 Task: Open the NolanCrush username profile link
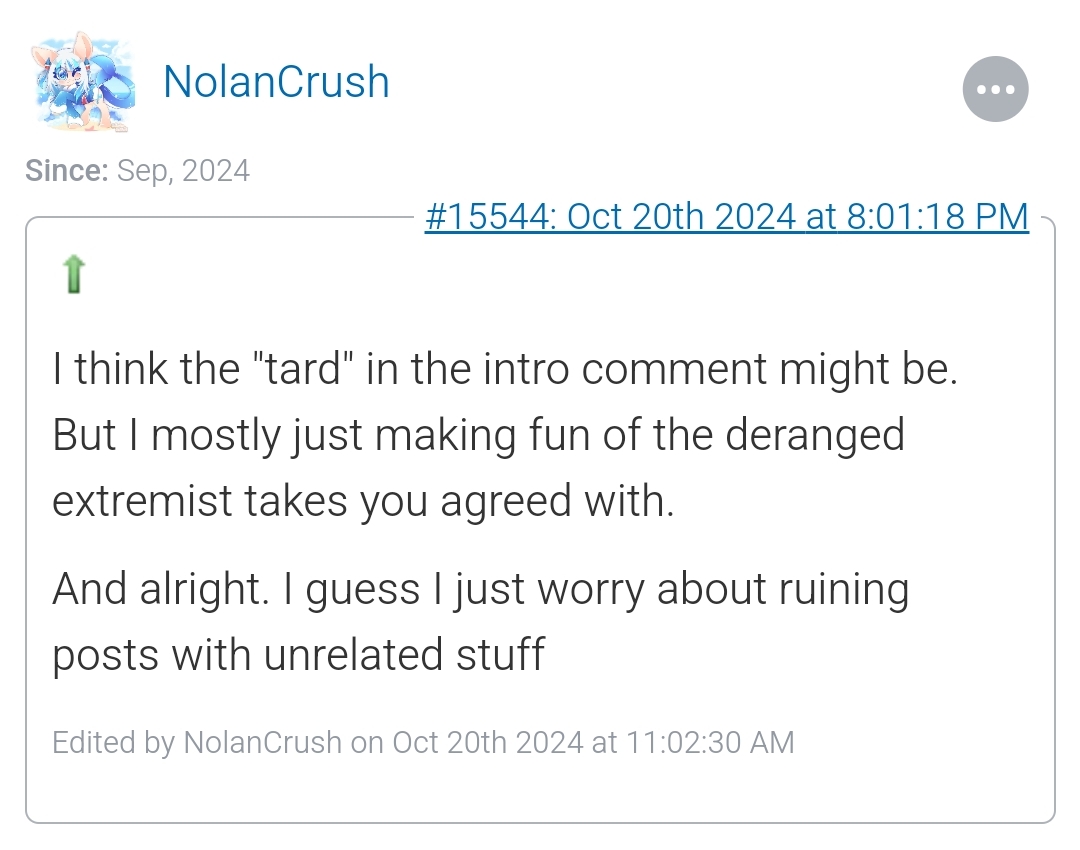(276, 81)
